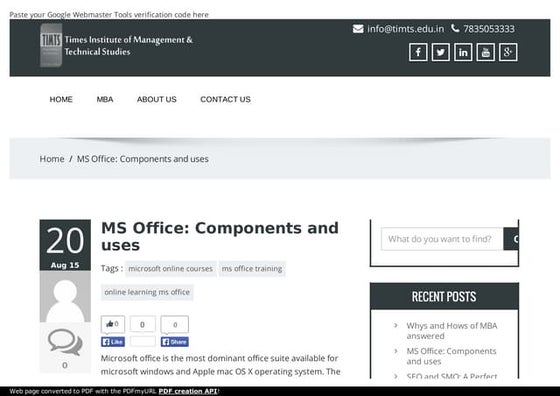The height and width of the screenshot is (396, 560).
Task: Select the online learning ms office tag
Action: (147, 292)
